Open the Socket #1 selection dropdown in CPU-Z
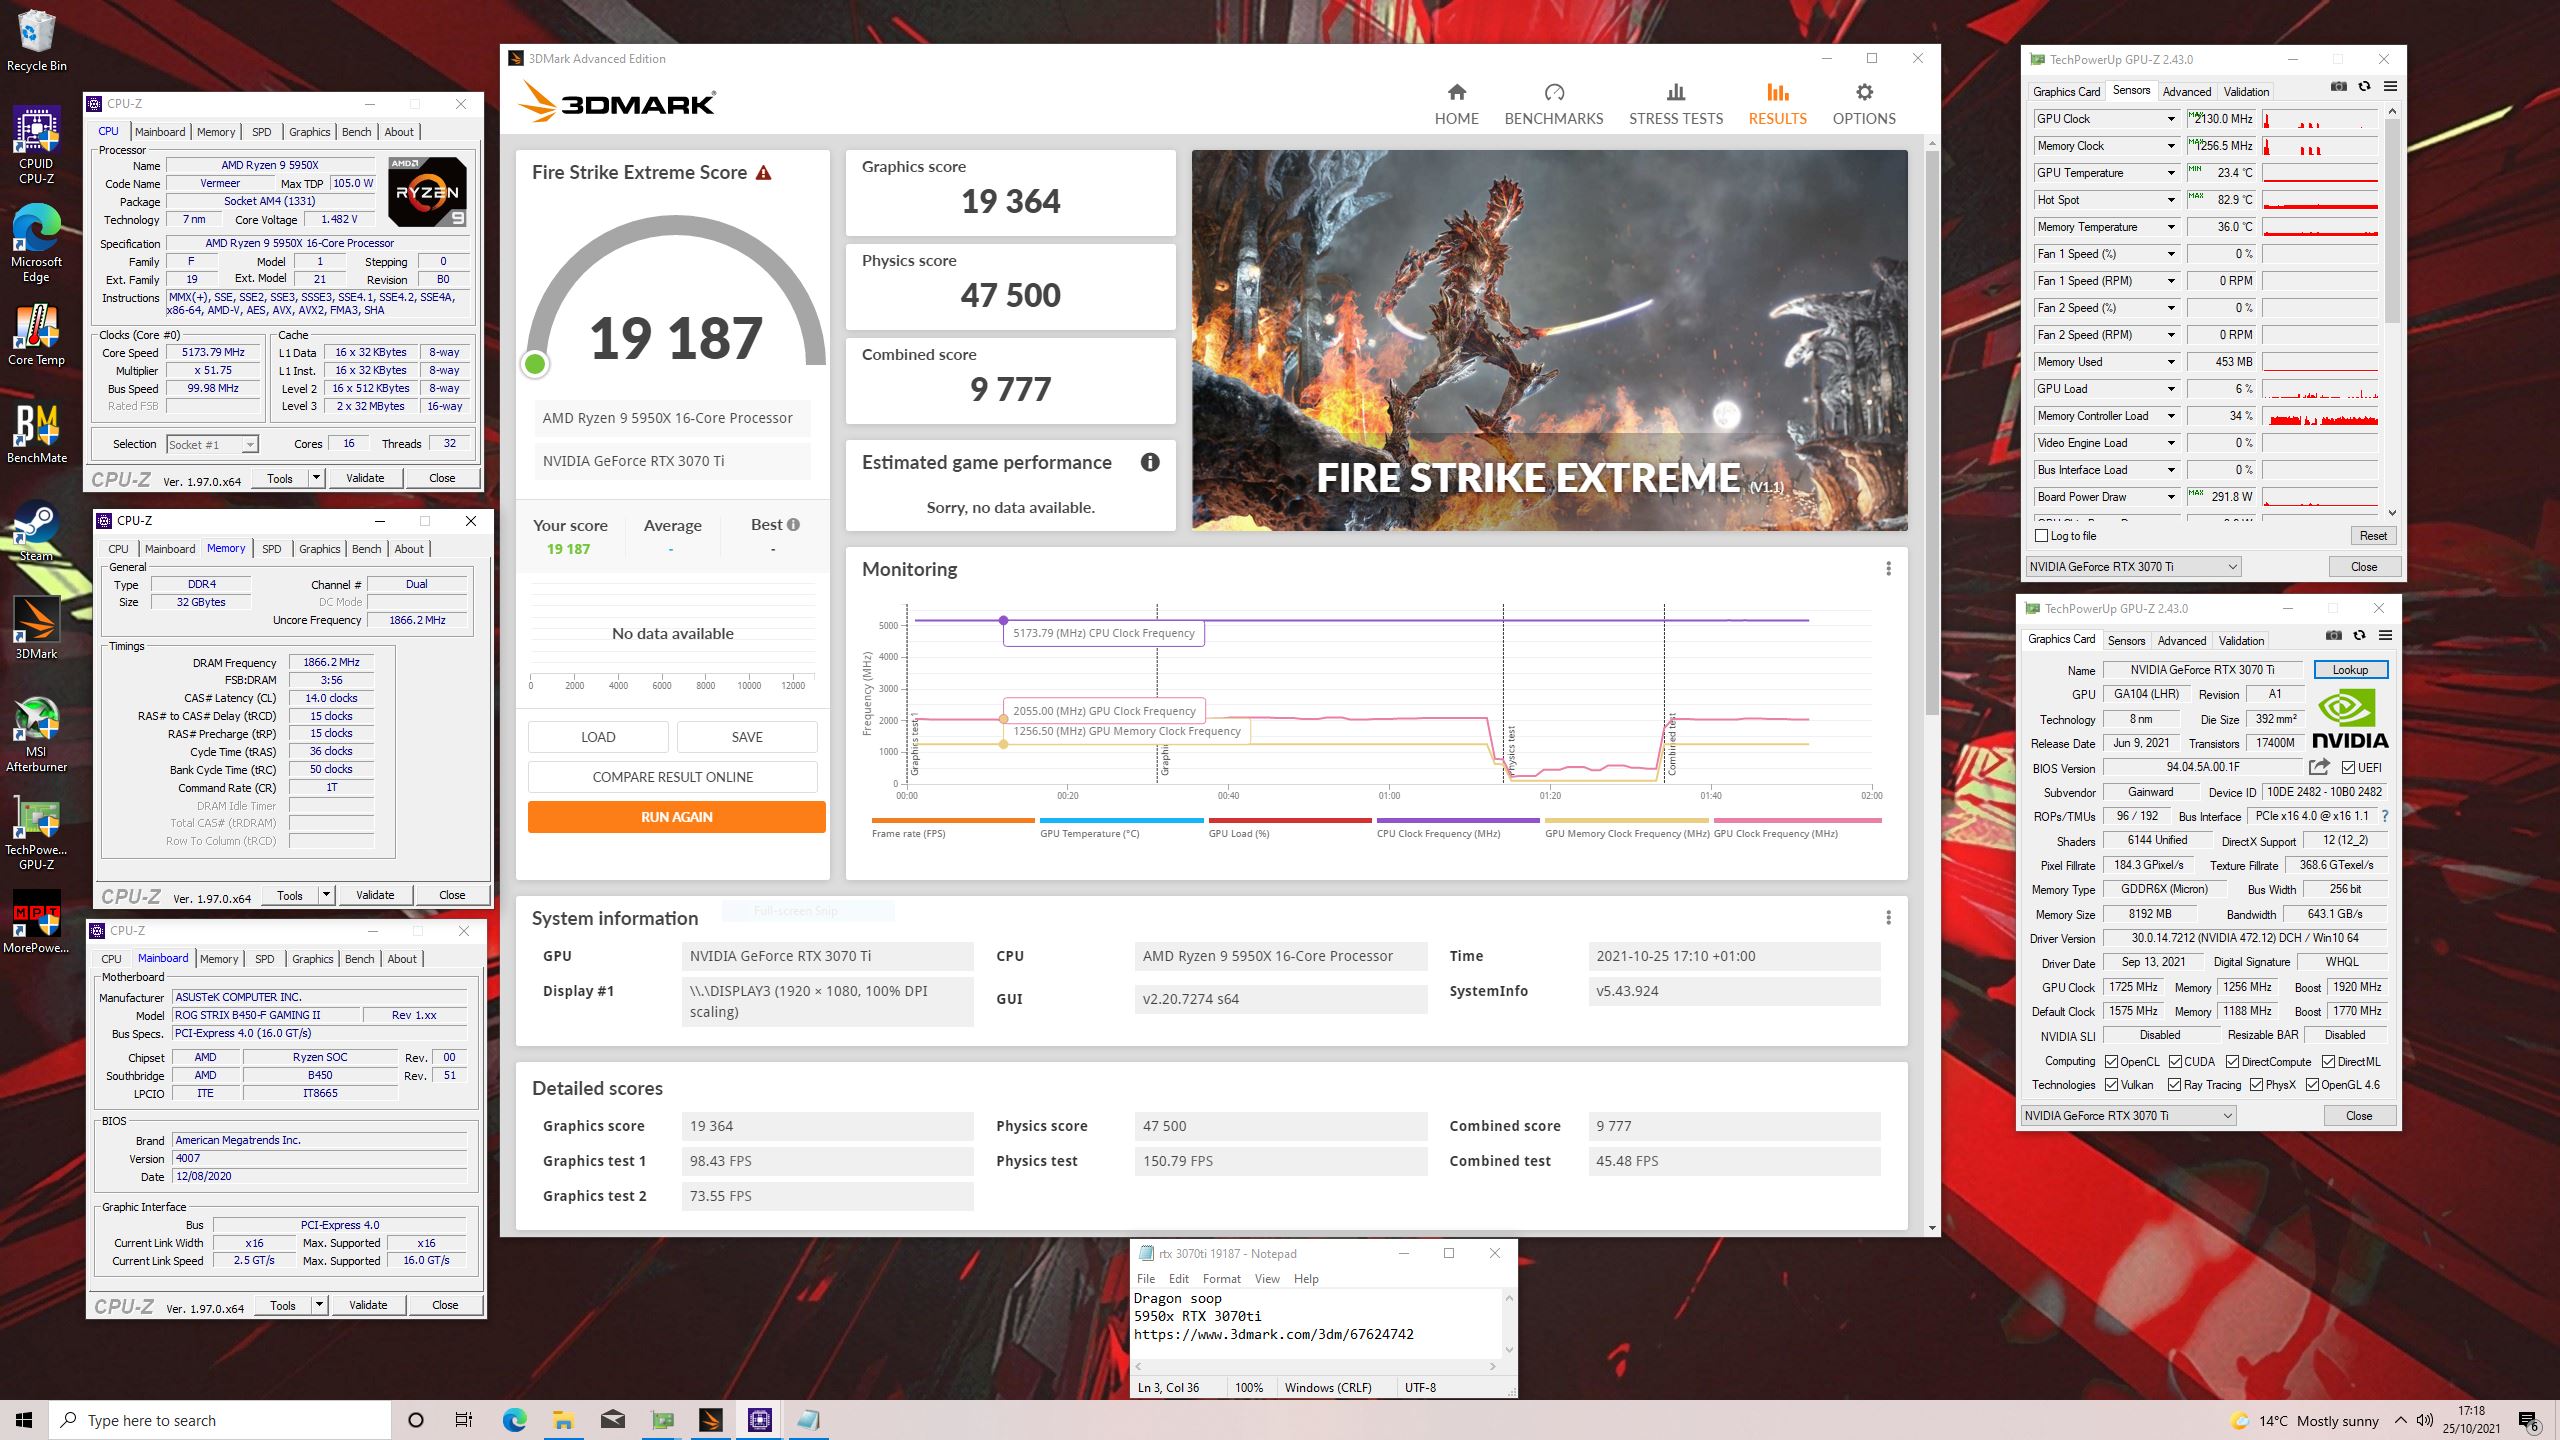This screenshot has height=1440, width=2560. tap(212, 444)
